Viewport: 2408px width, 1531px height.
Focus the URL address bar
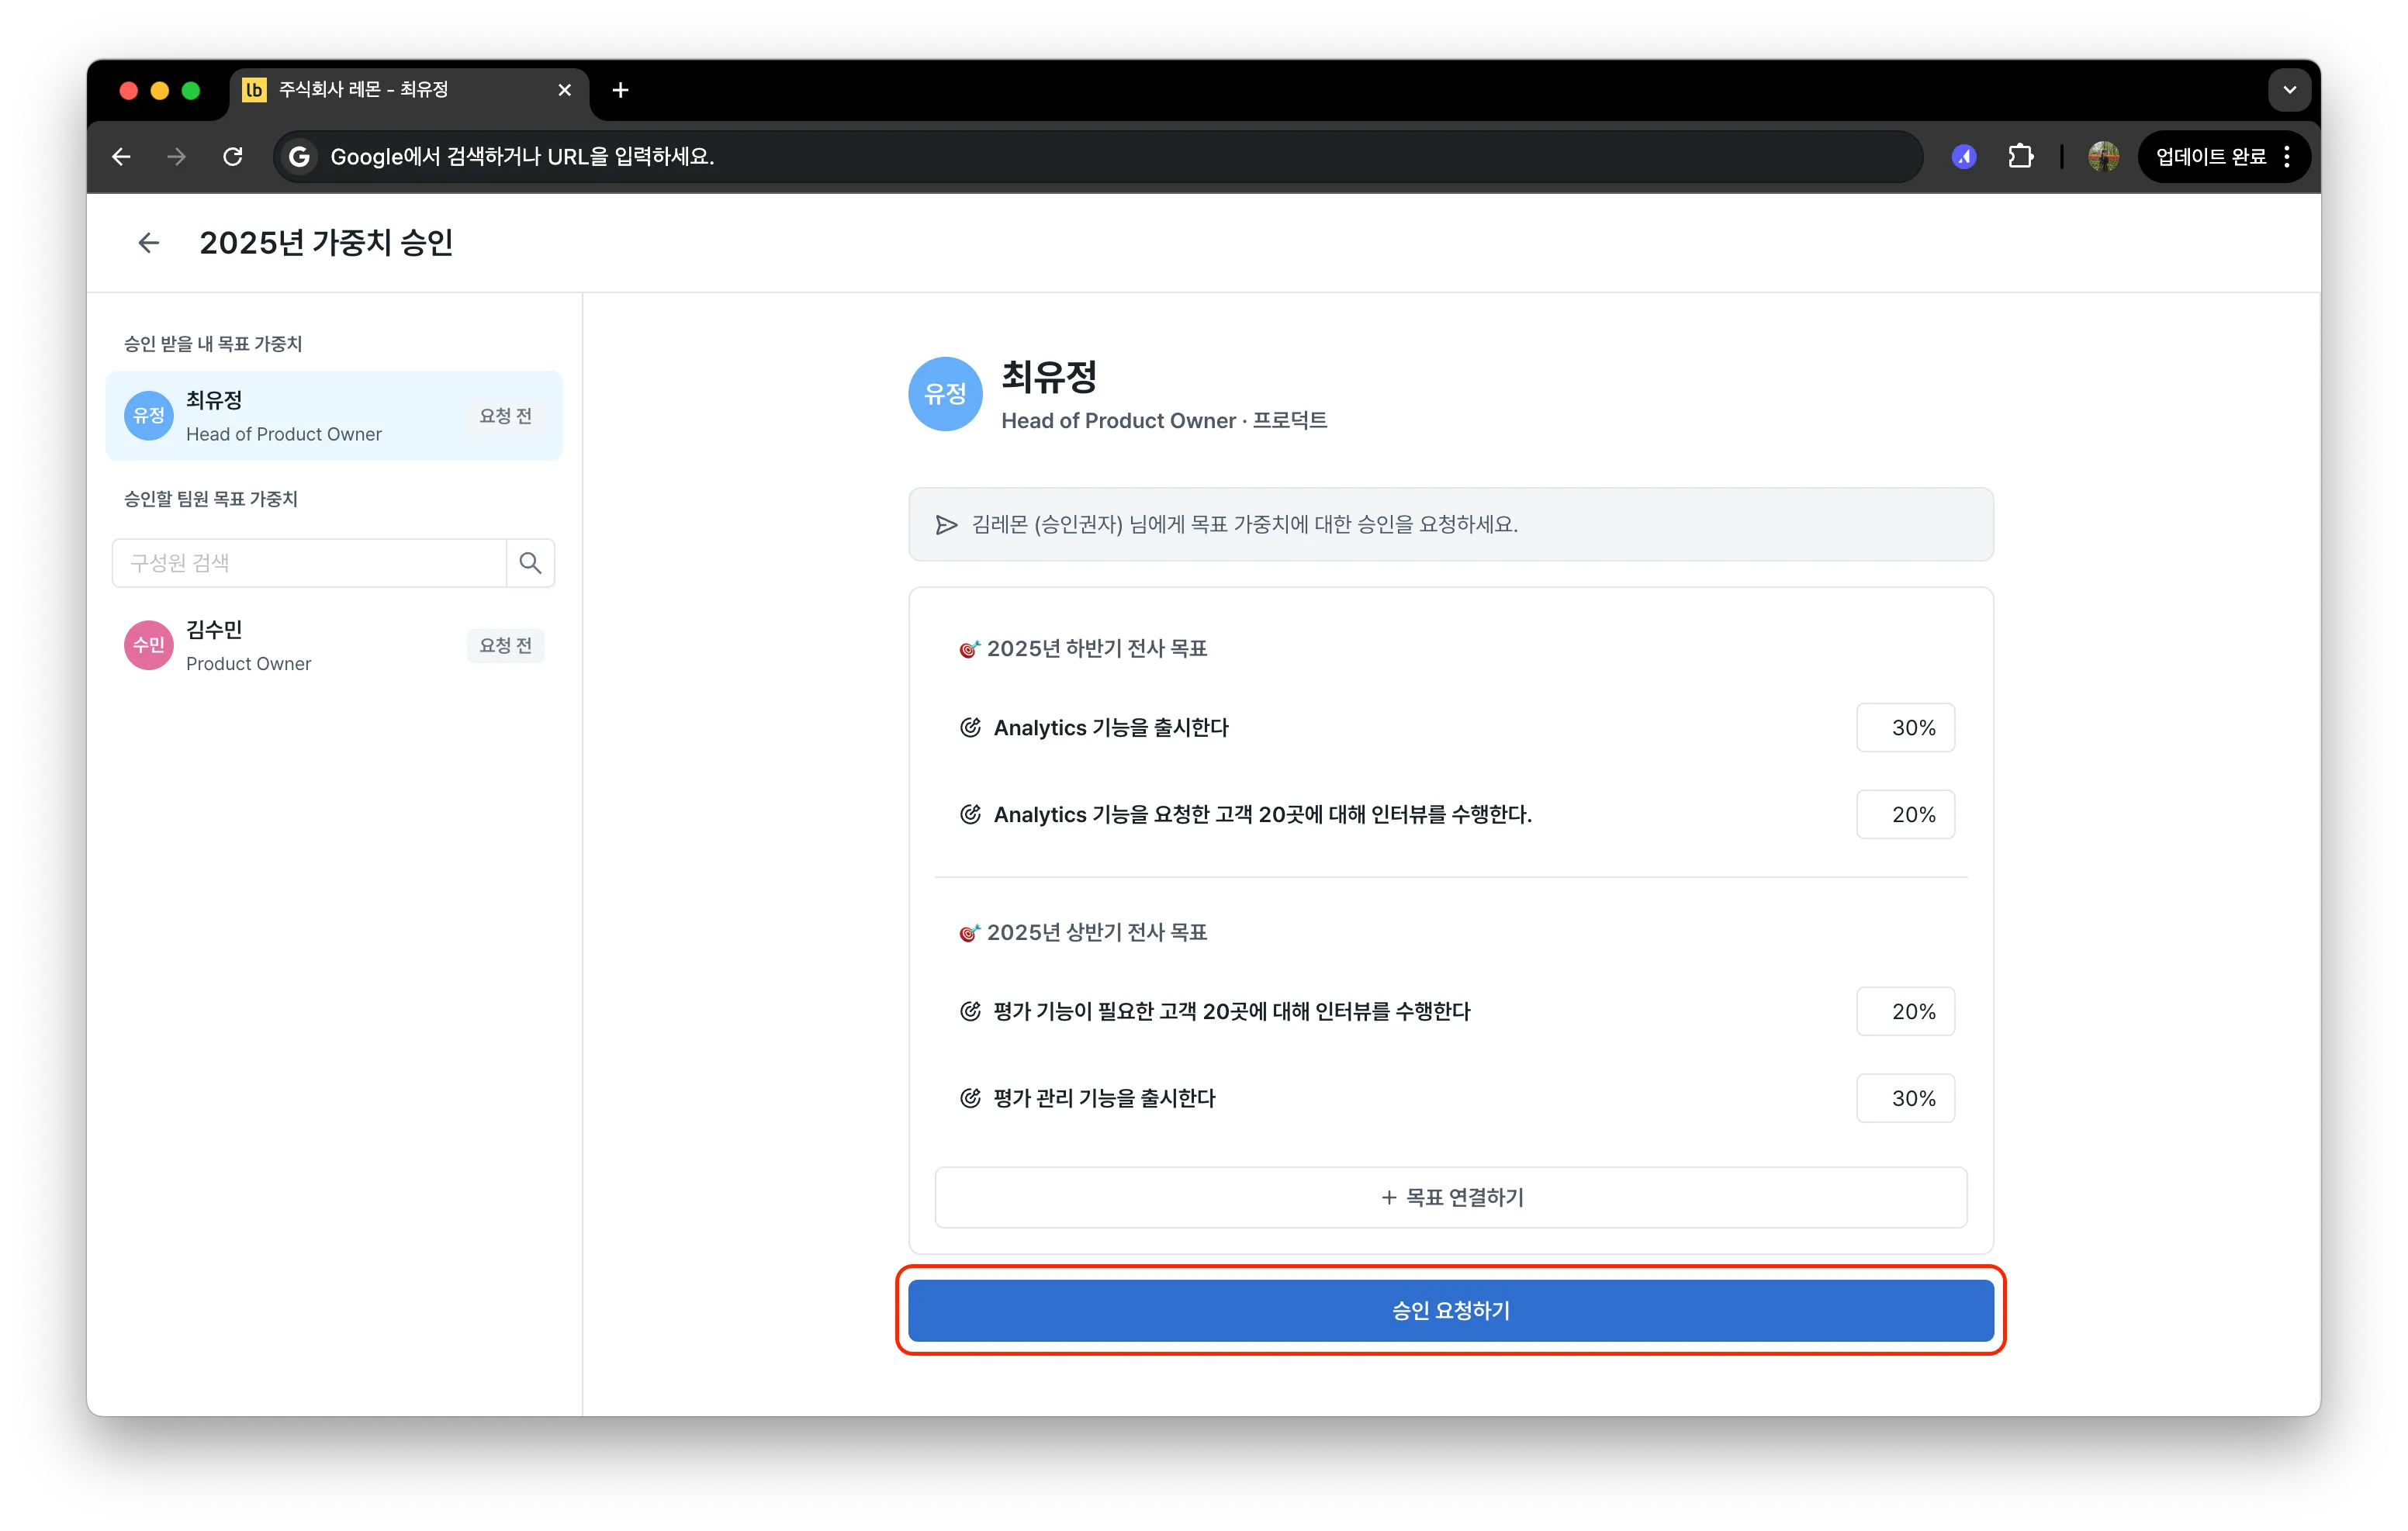coord(1098,156)
